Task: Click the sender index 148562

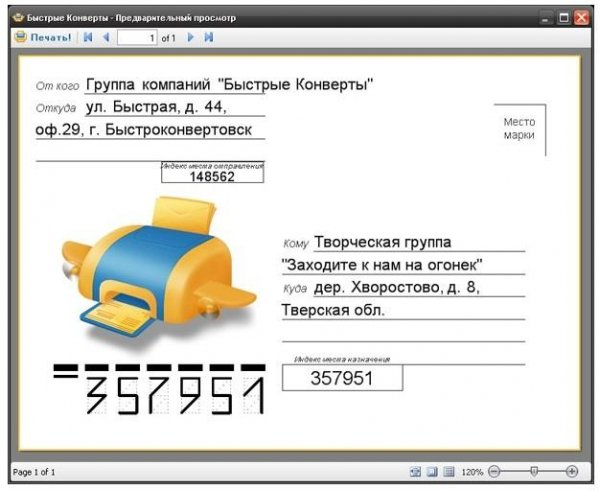Action: (212, 177)
